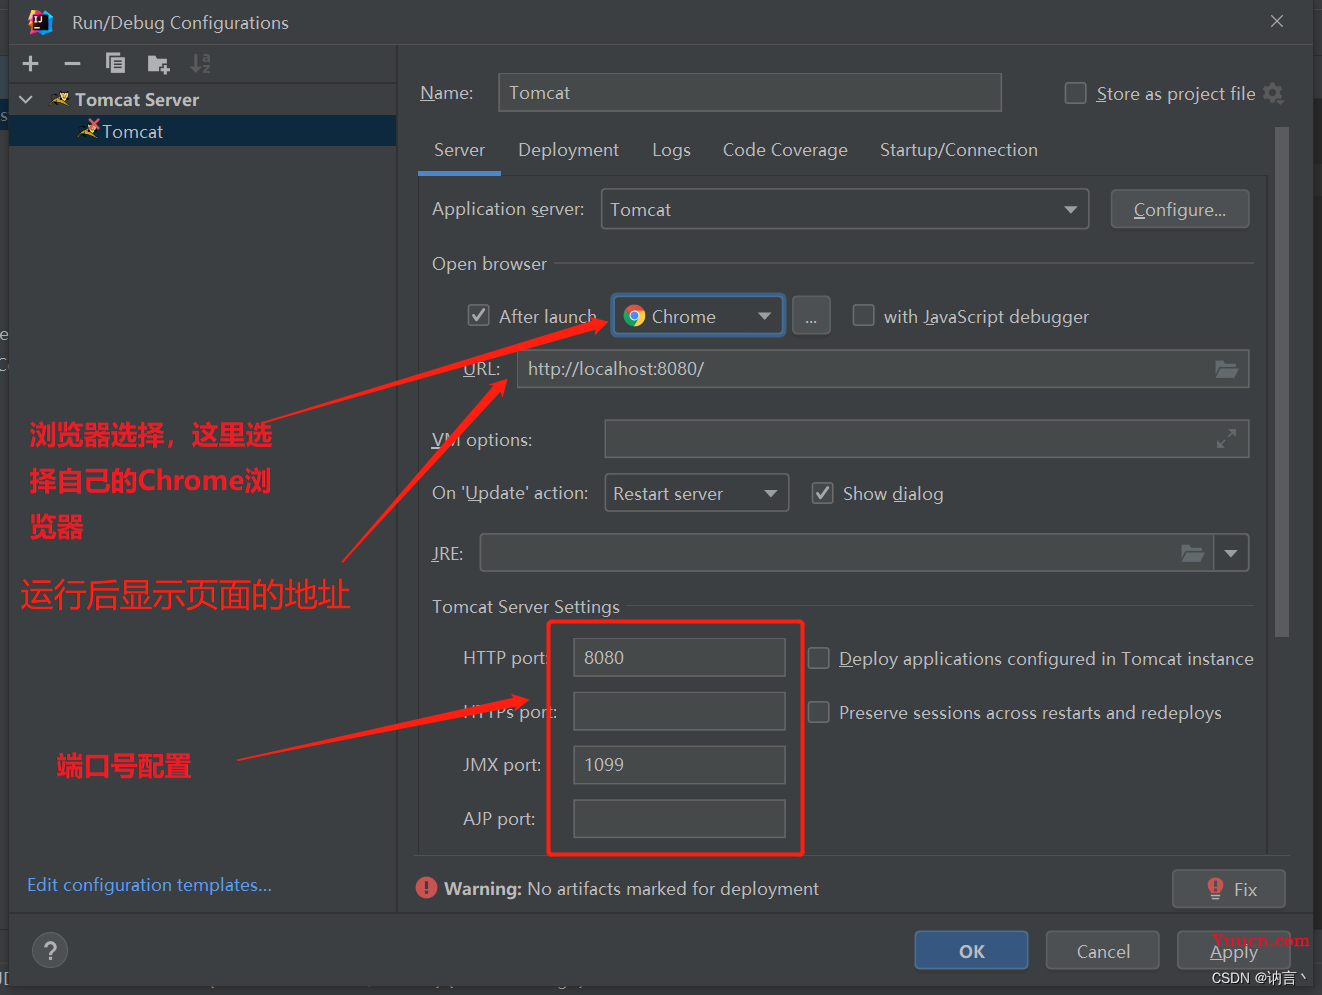
Task: Toggle Store as project file
Action: [x=1075, y=93]
